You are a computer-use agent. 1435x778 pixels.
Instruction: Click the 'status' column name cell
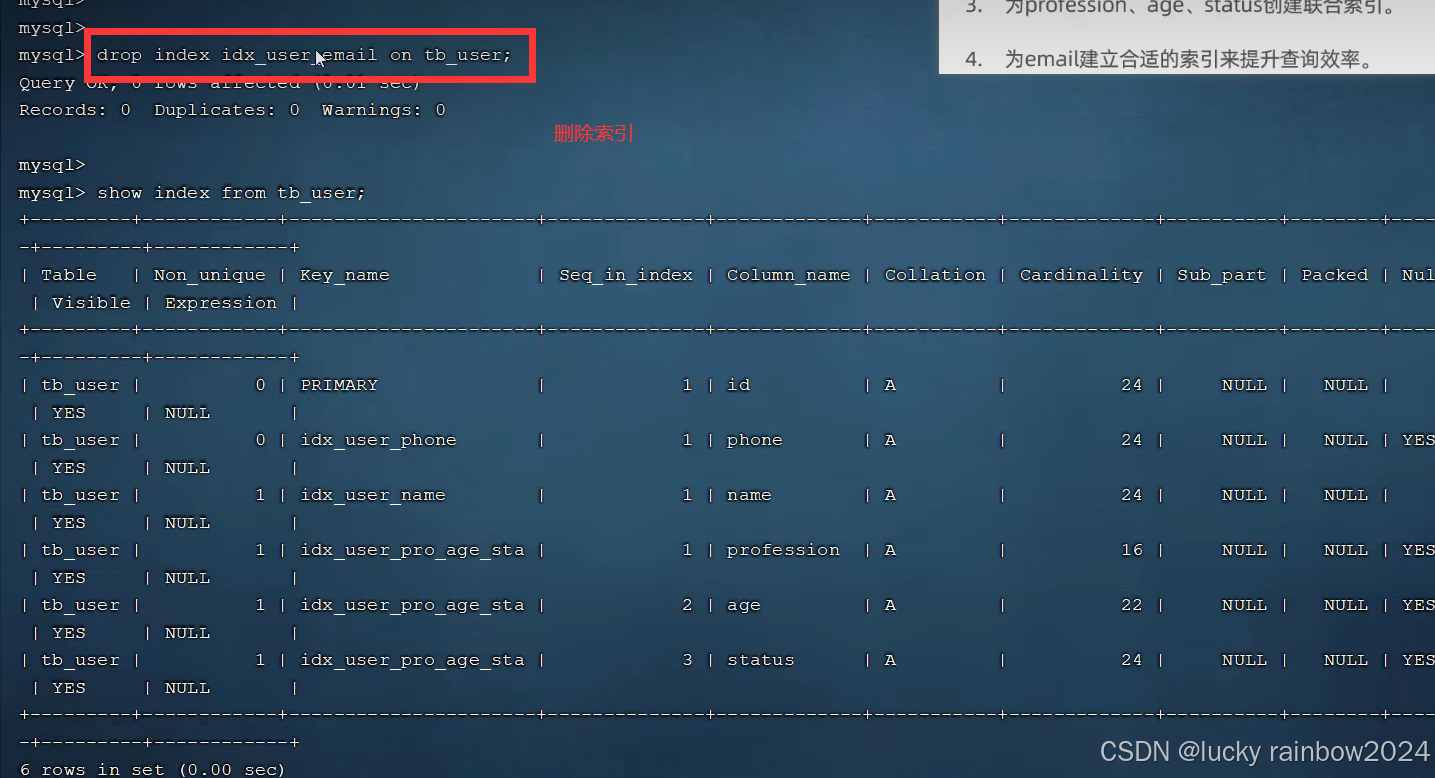(x=760, y=660)
